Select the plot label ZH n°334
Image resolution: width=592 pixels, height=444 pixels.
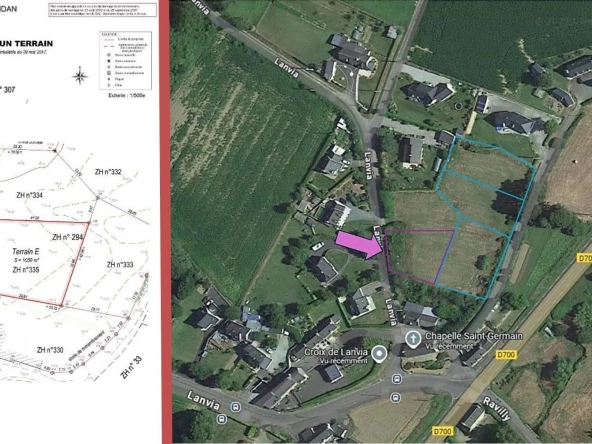click(x=29, y=195)
